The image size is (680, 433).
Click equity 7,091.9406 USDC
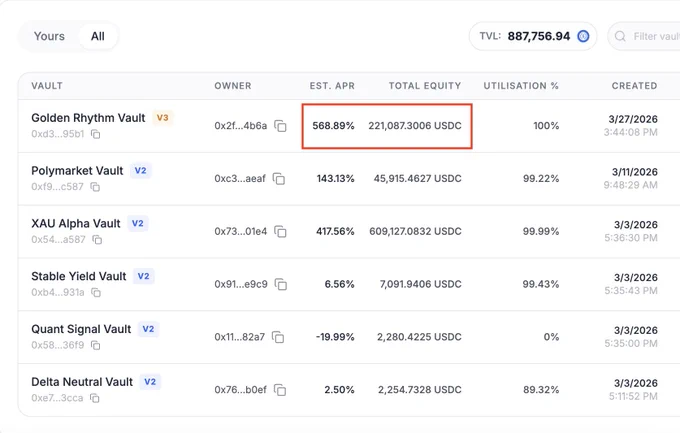pyautogui.click(x=421, y=284)
